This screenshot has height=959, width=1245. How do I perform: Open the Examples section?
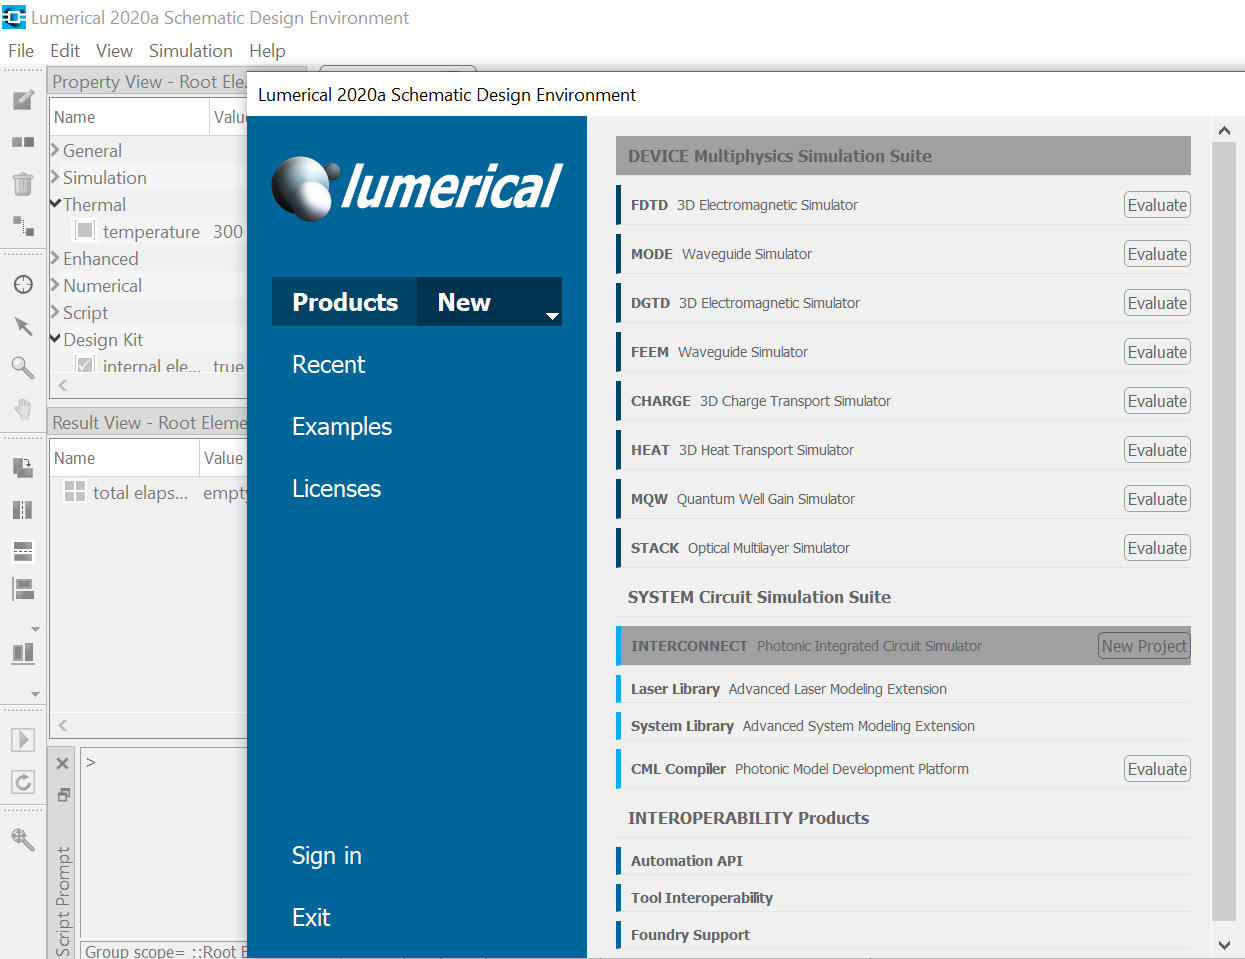click(x=342, y=427)
